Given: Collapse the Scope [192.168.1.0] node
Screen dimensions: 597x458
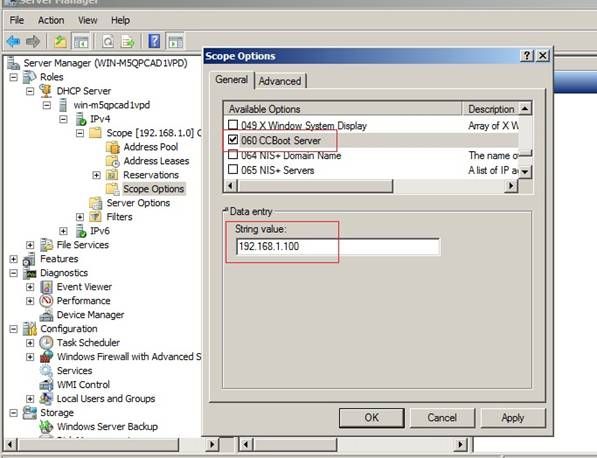Looking at the screenshot, I should [80, 133].
